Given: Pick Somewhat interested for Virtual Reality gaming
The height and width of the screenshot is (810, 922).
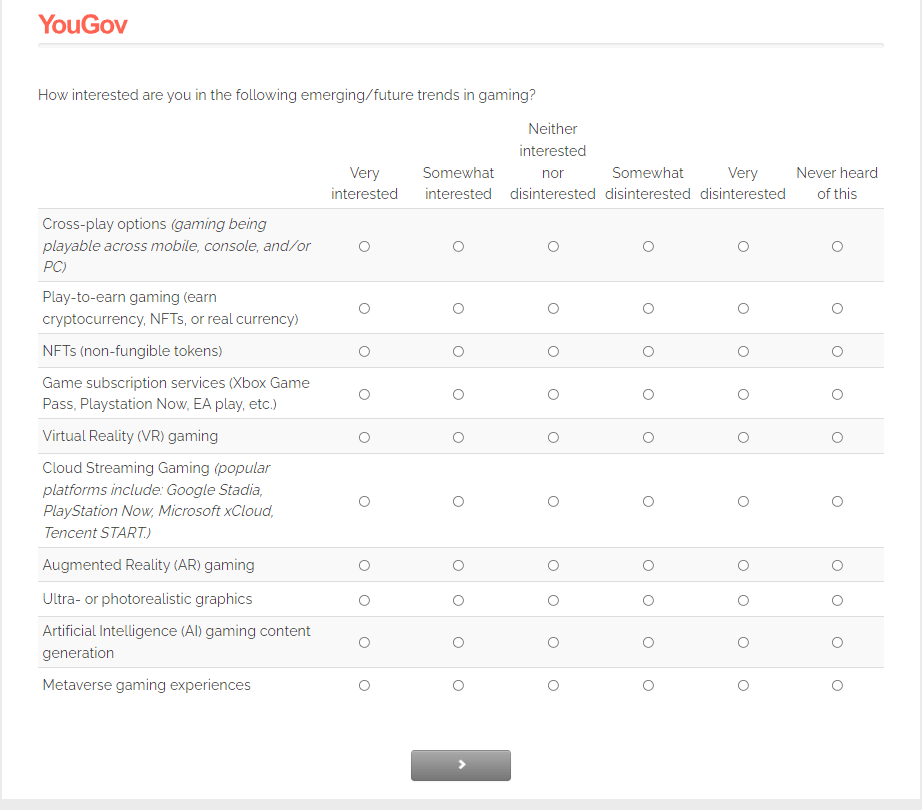Looking at the screenshot, I should point(459,437).
